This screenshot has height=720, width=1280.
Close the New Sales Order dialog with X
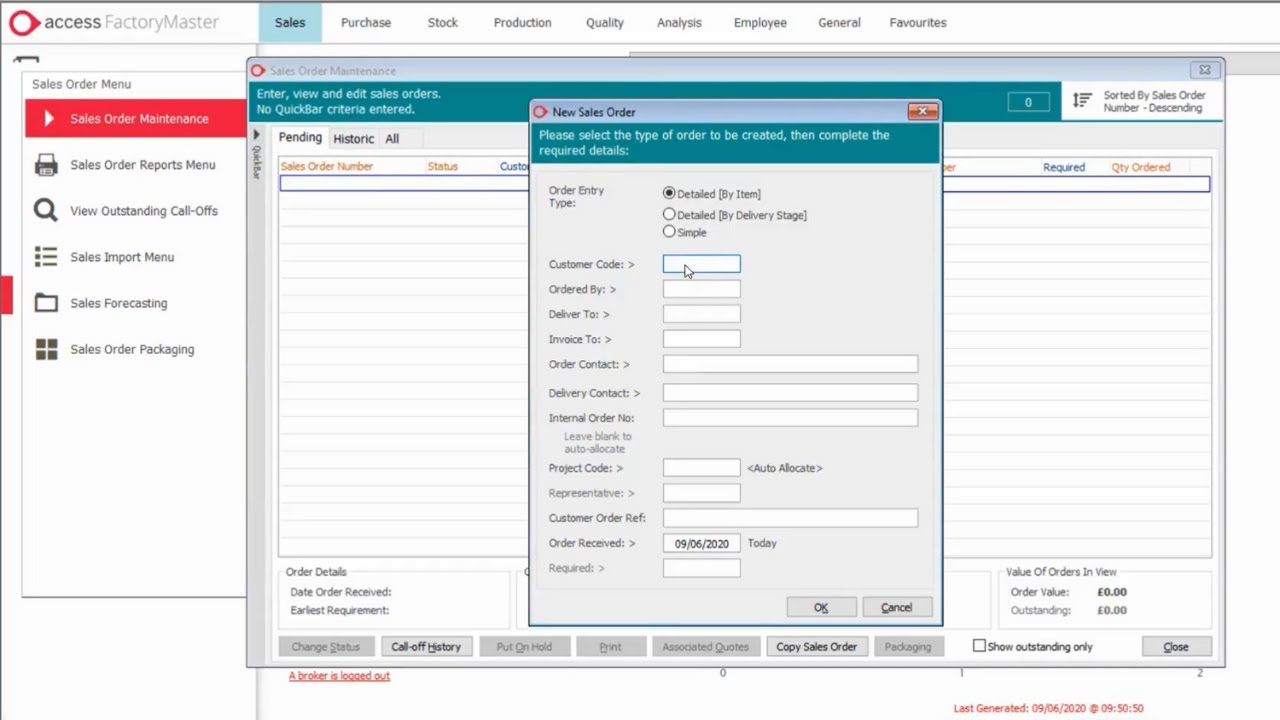[x=922, y=111]
